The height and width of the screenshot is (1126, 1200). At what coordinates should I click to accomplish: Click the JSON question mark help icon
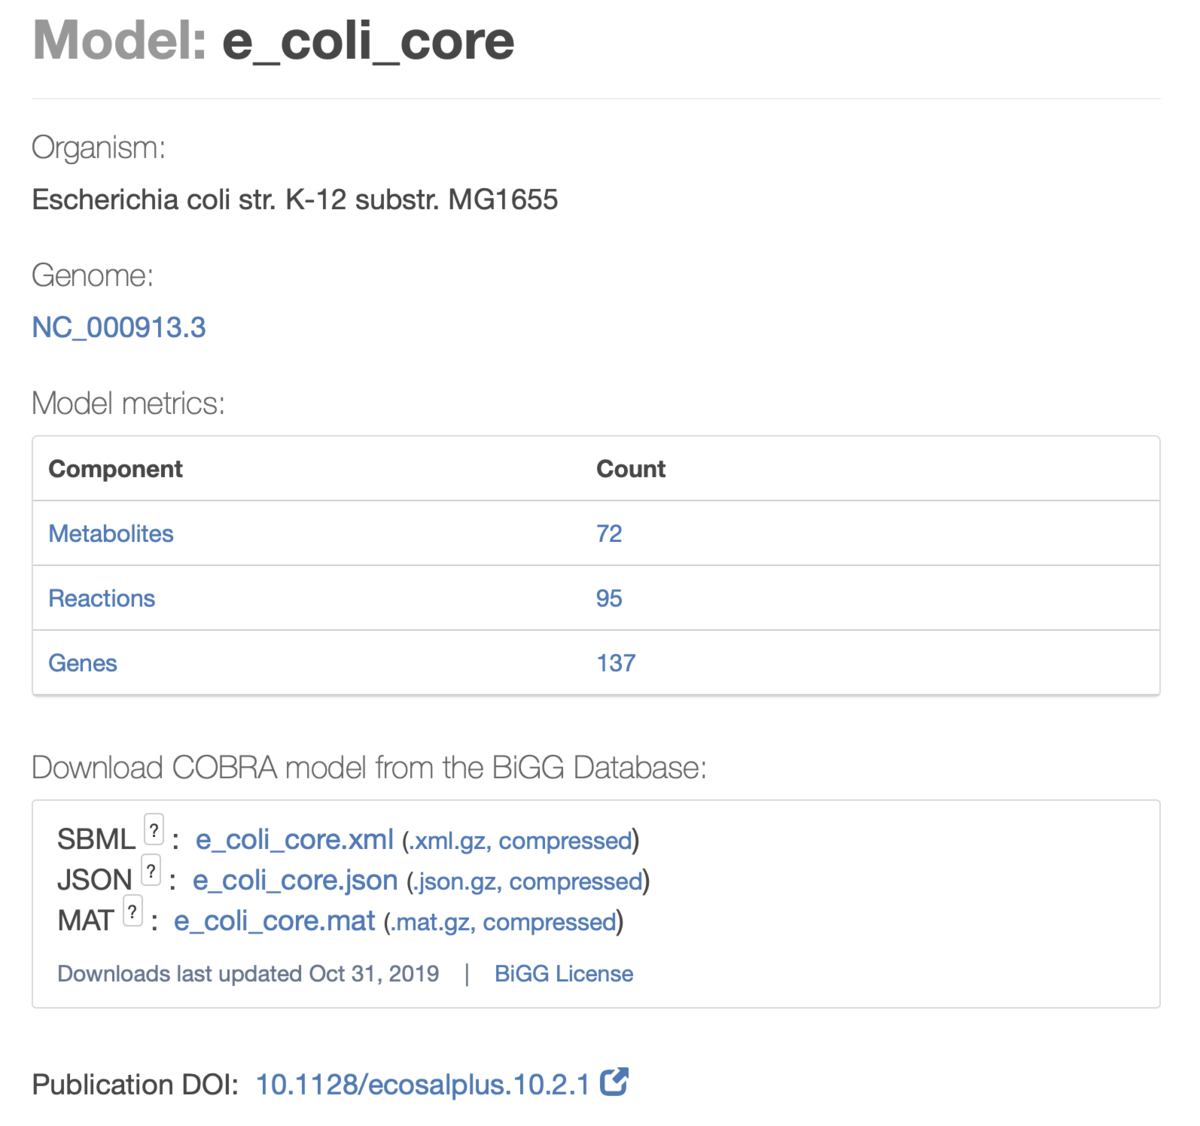point(151,871)
